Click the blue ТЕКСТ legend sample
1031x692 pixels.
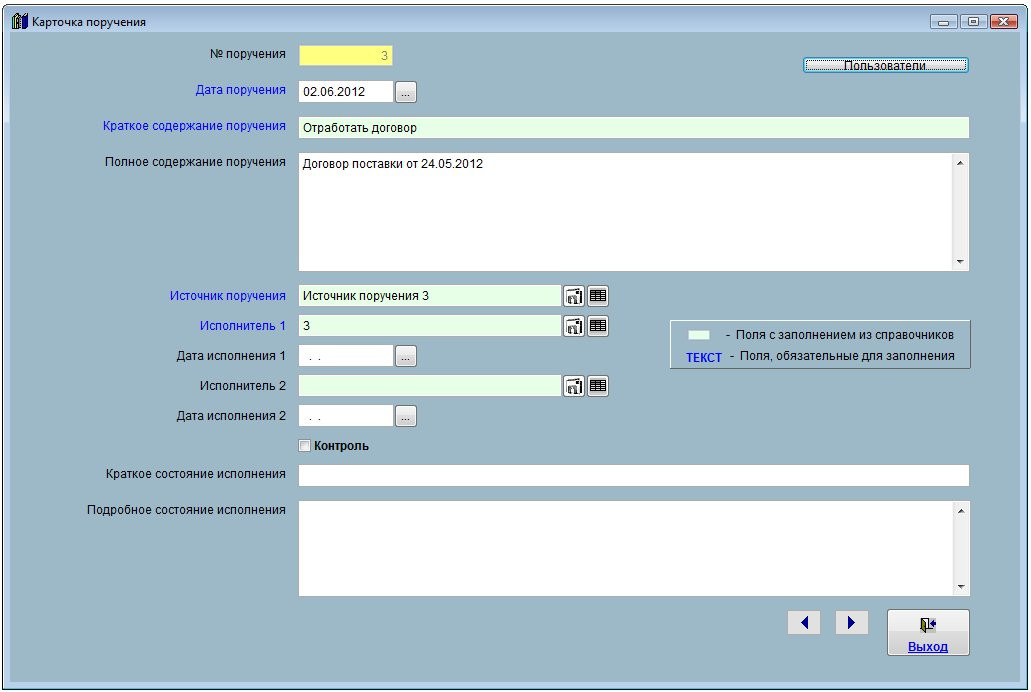click(x=704, y=358)
